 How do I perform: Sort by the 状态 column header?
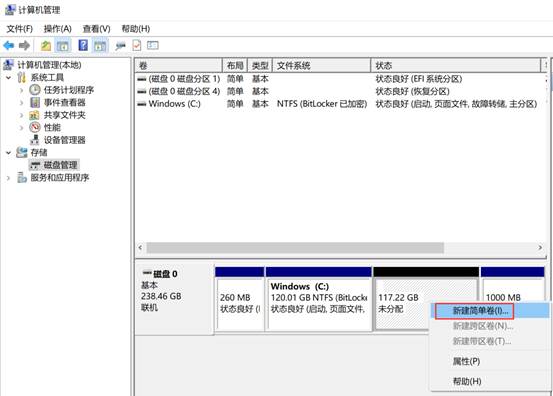(456, 65)
